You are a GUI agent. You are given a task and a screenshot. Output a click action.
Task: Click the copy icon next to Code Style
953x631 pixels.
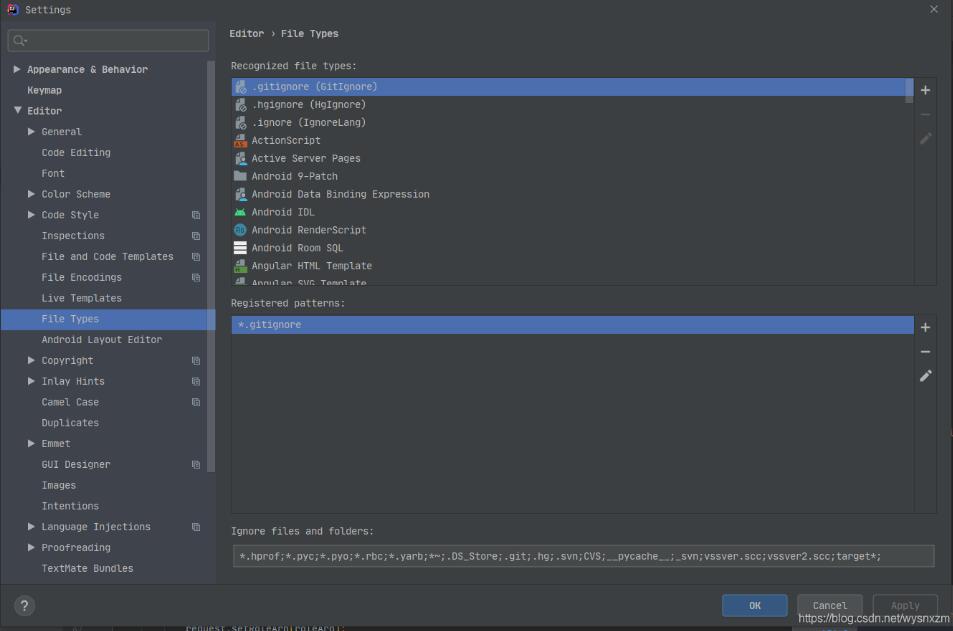(x=196, y=215)
